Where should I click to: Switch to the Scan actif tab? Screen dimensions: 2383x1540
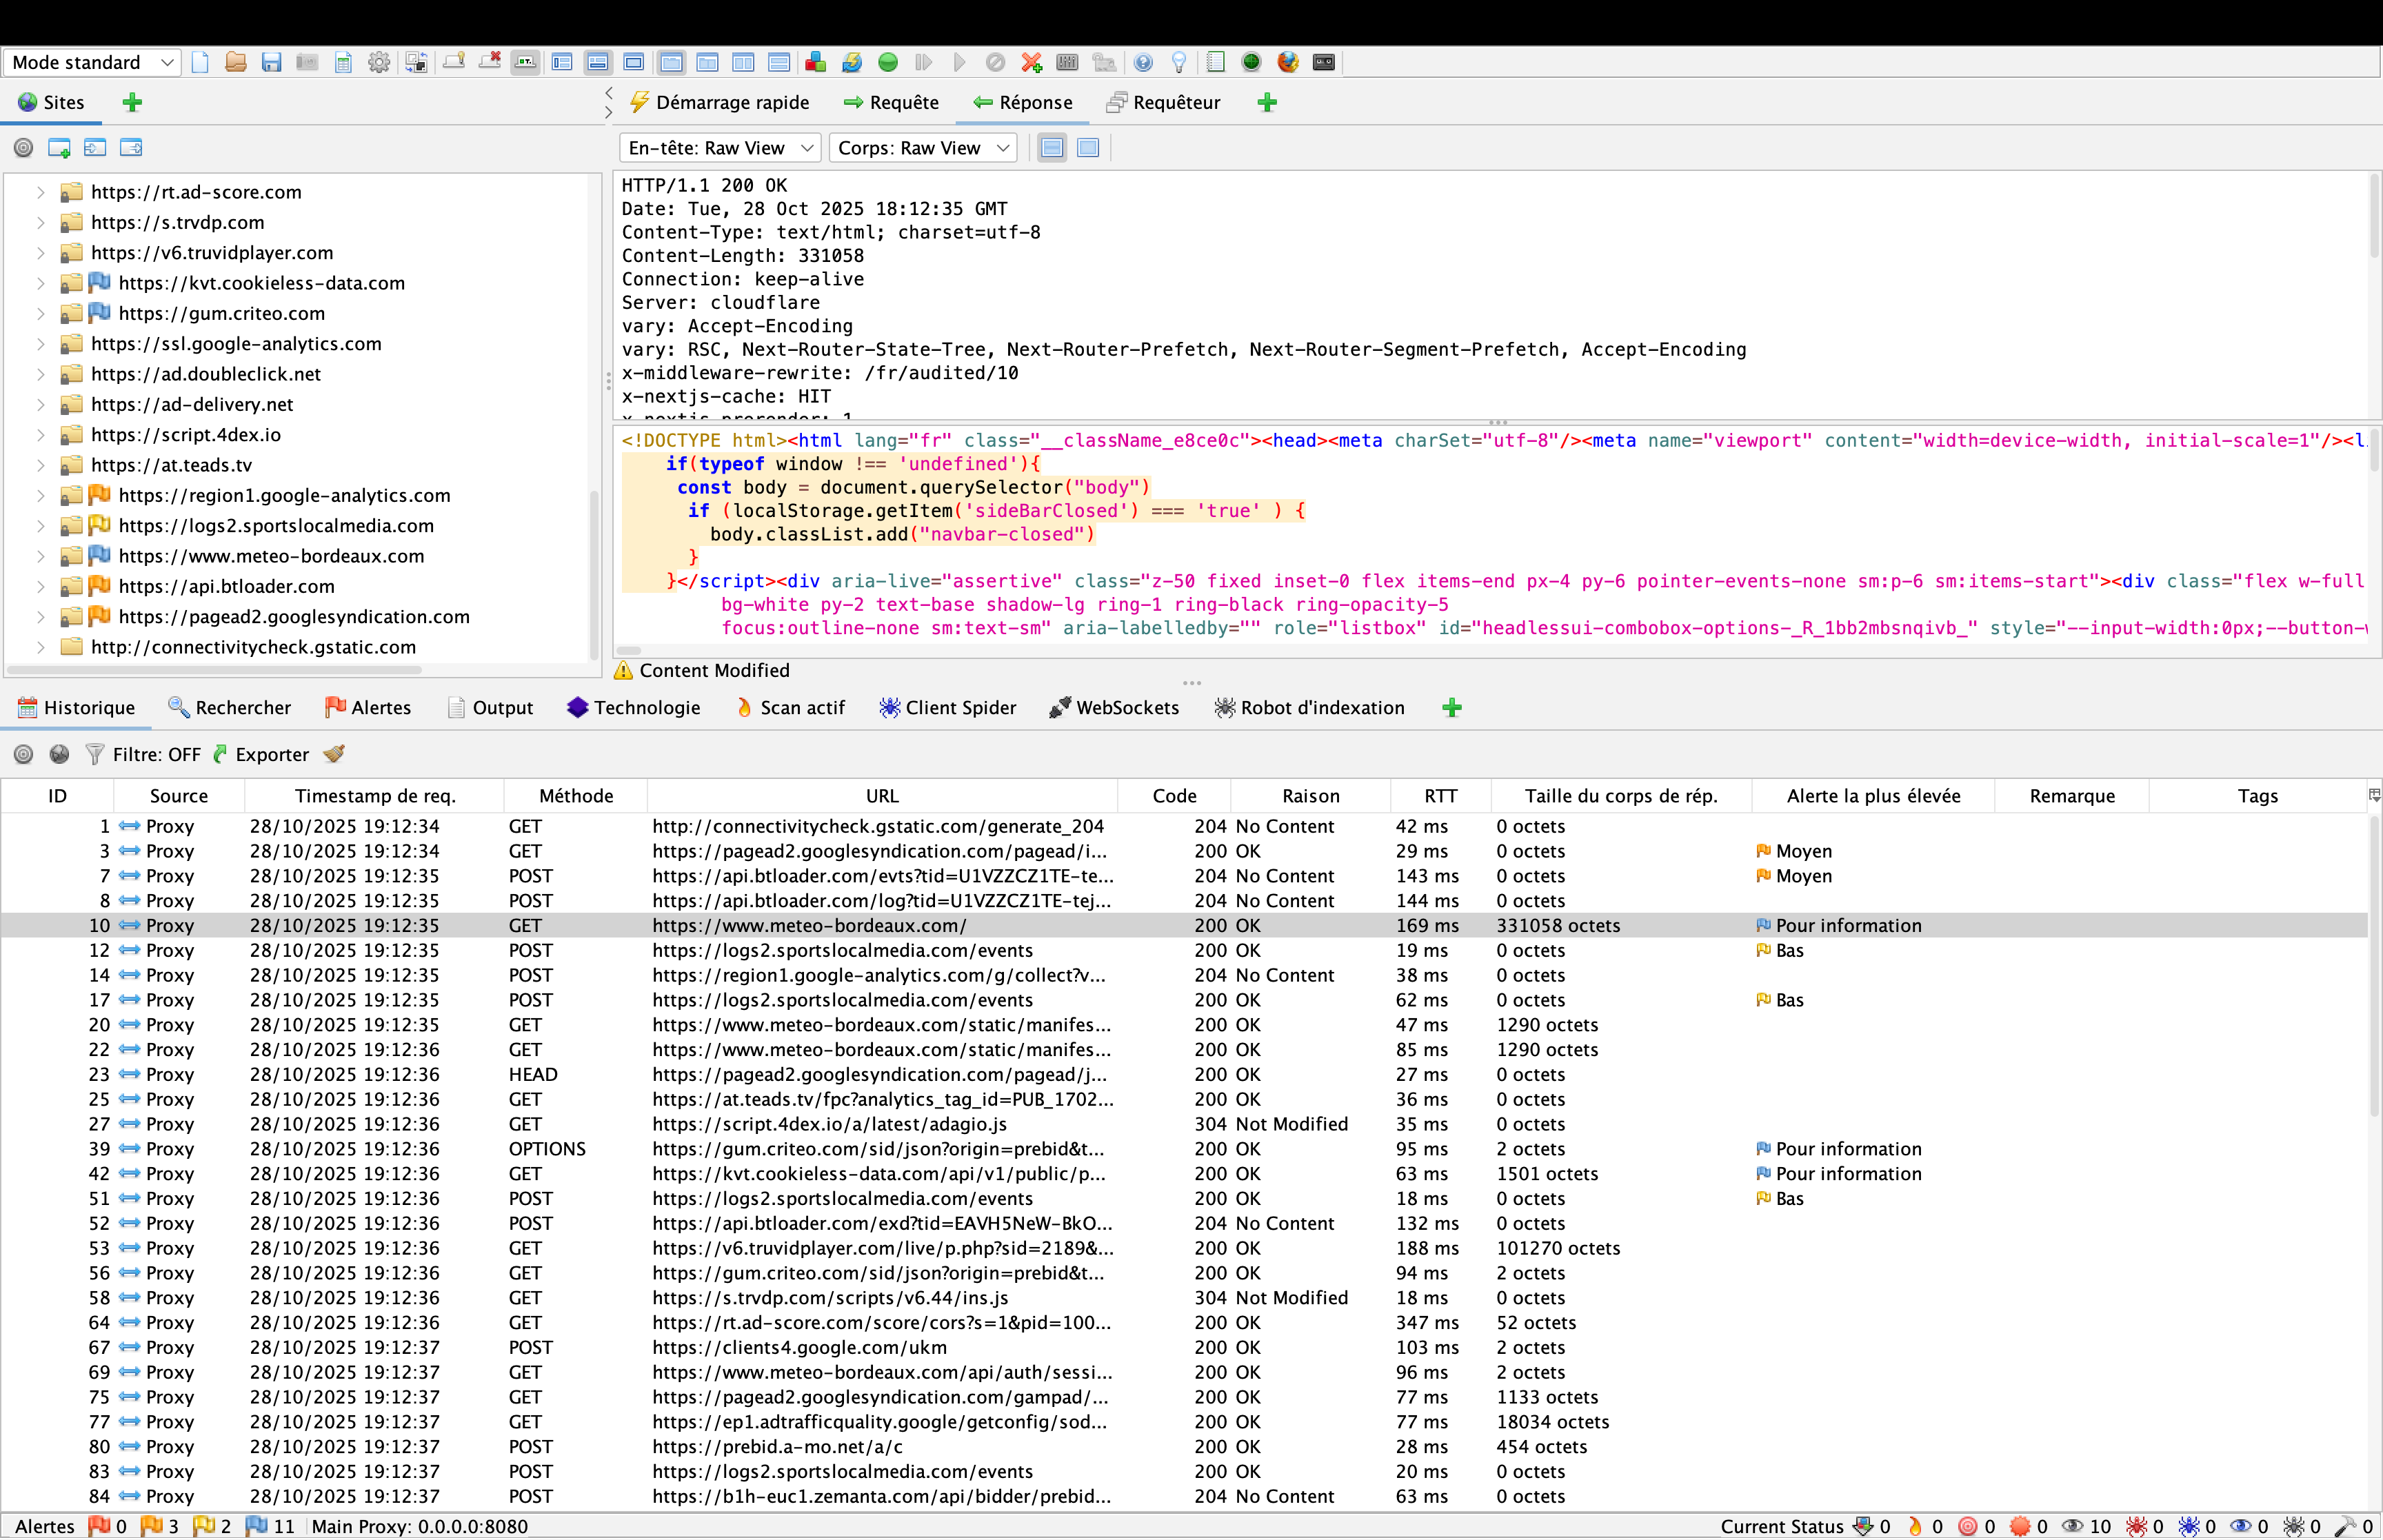click(x=790, y=707)
